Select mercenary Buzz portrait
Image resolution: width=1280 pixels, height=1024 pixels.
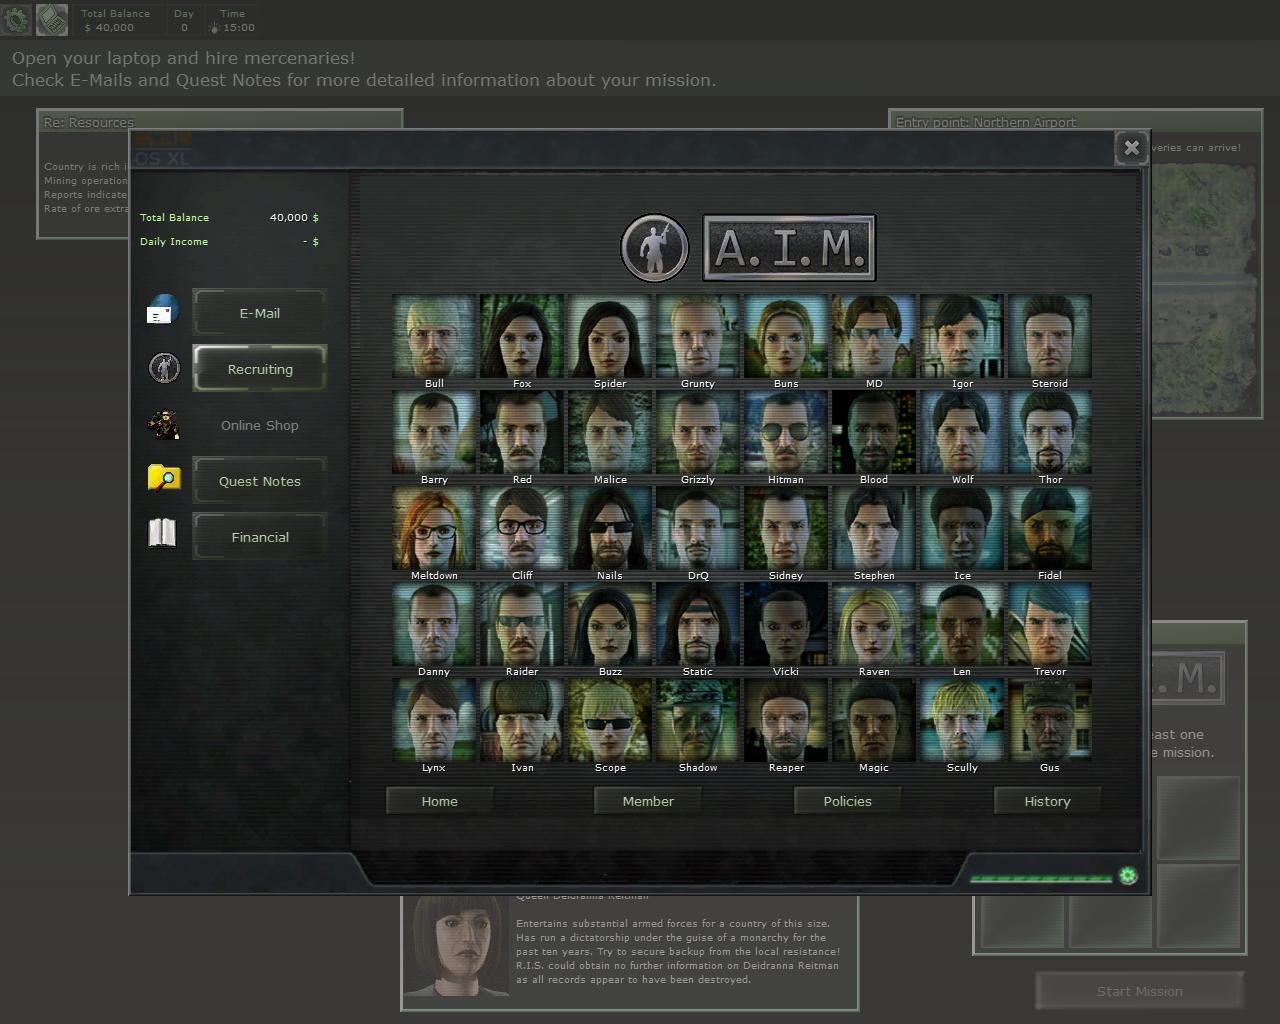point(610,624)
